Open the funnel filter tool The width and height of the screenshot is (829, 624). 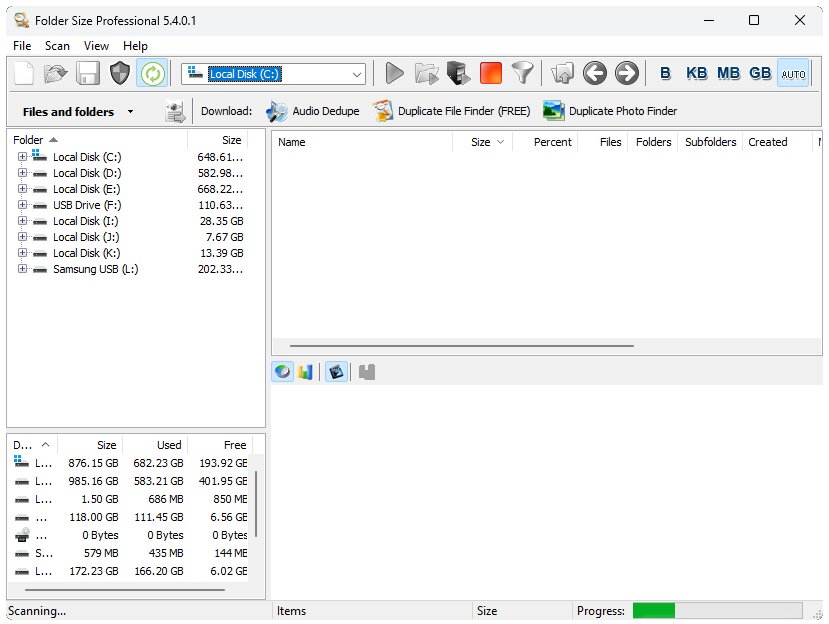click(522, 73)
